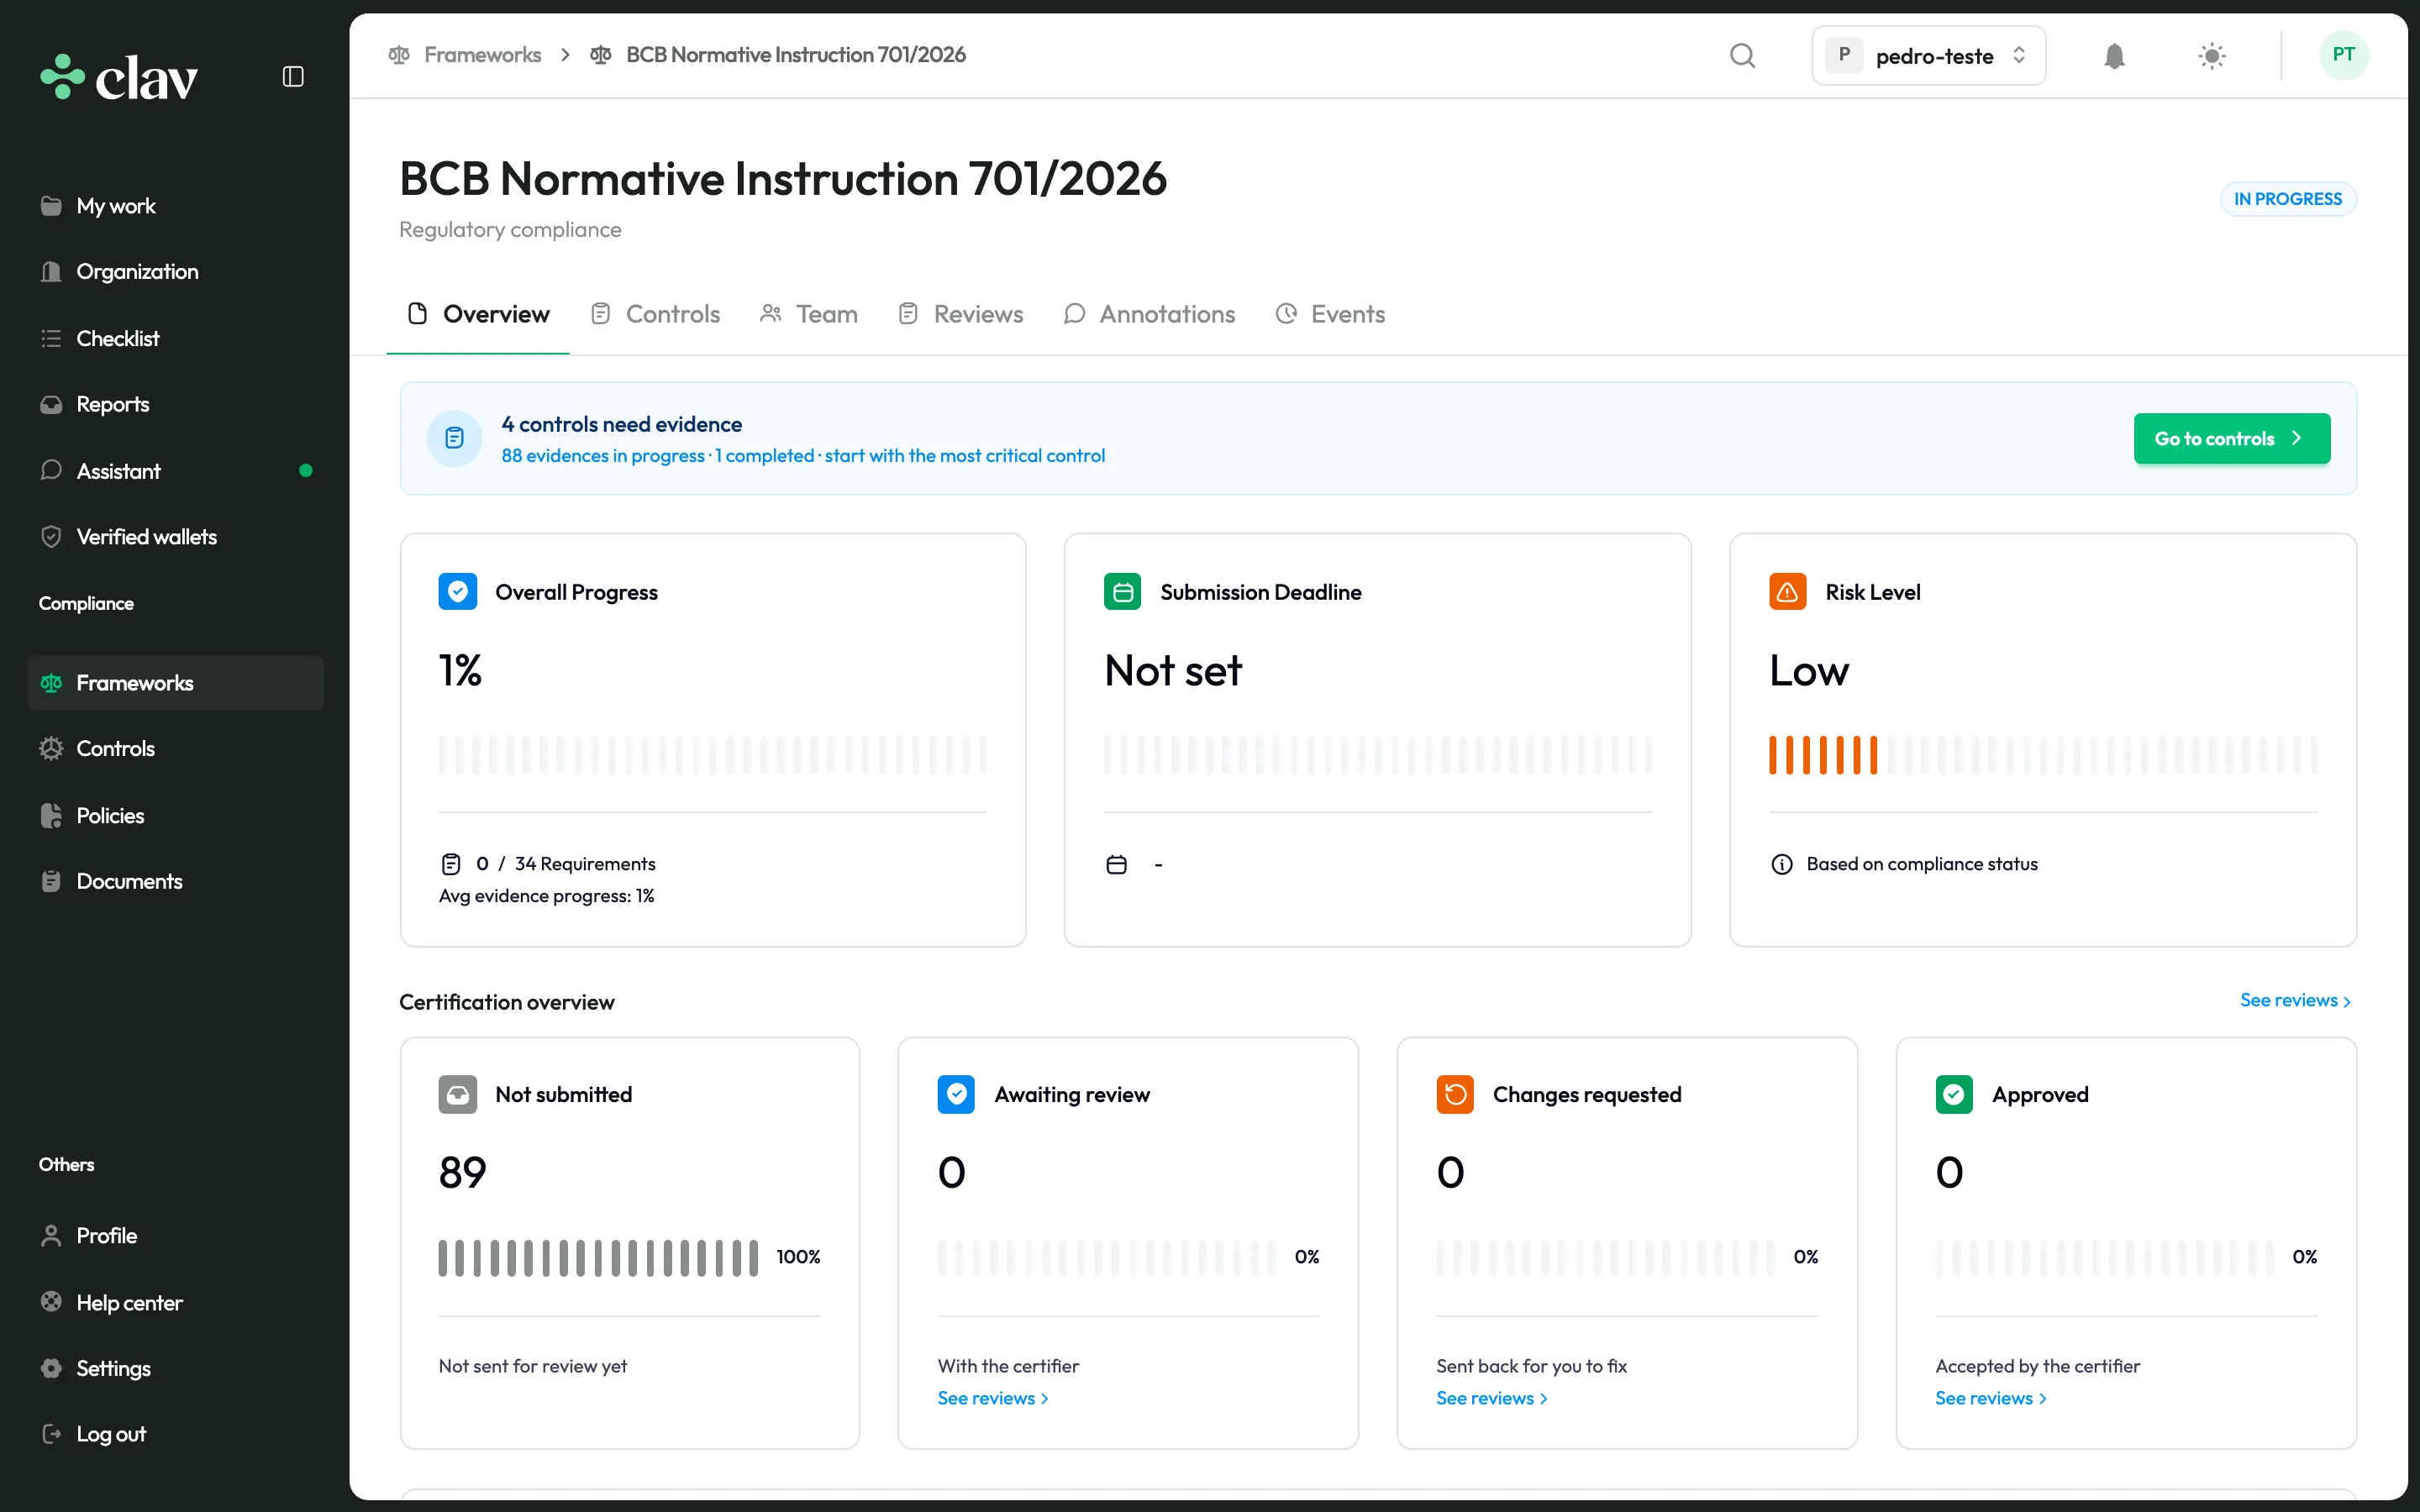Switch to the Events tab

(x=1331, y=315)
